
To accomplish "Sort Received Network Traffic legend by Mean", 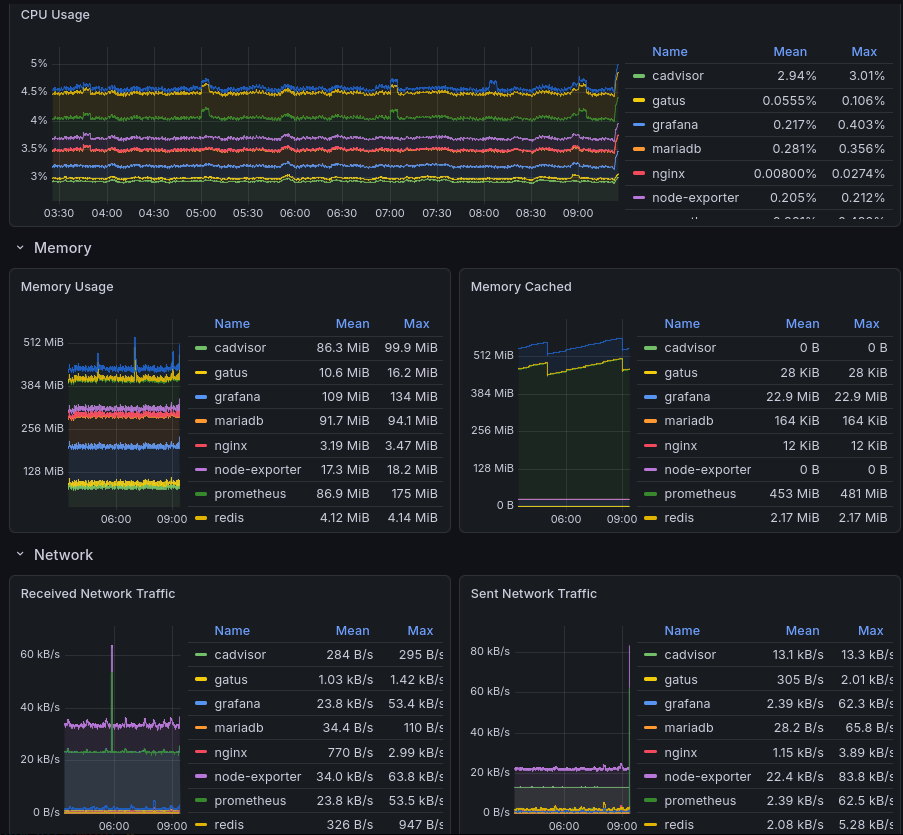I will (352, 631).
